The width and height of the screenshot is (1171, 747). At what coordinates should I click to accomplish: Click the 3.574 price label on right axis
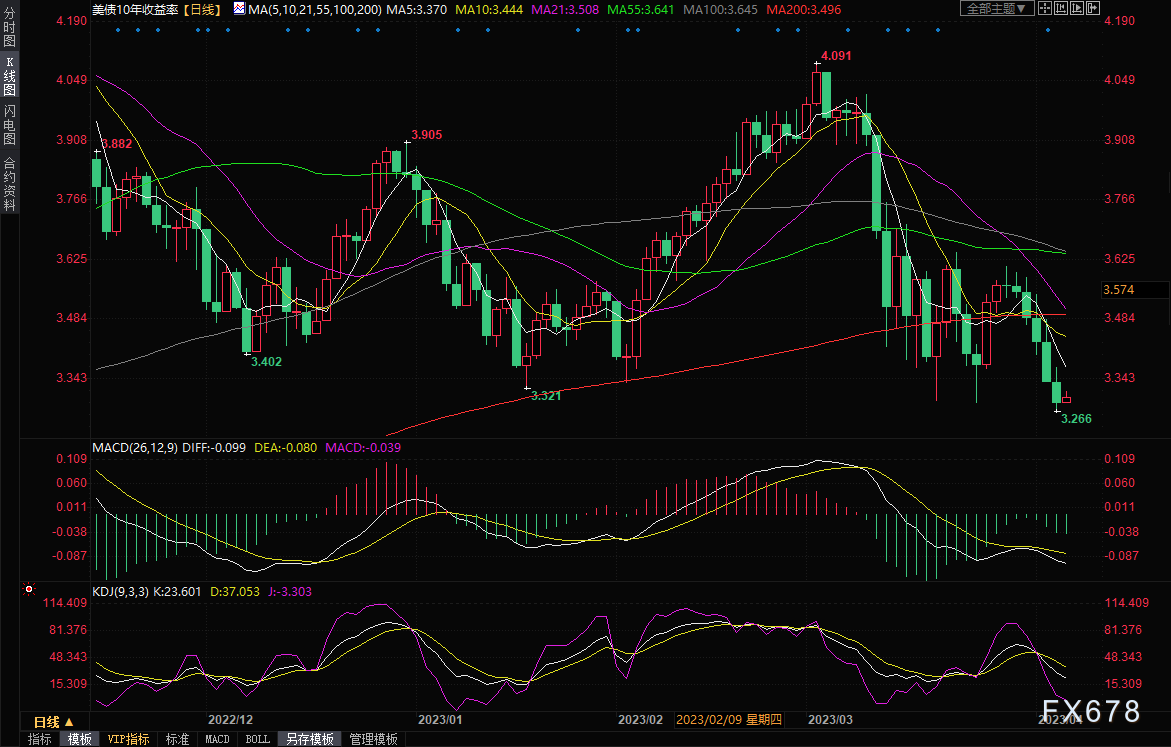[1118, 290]
